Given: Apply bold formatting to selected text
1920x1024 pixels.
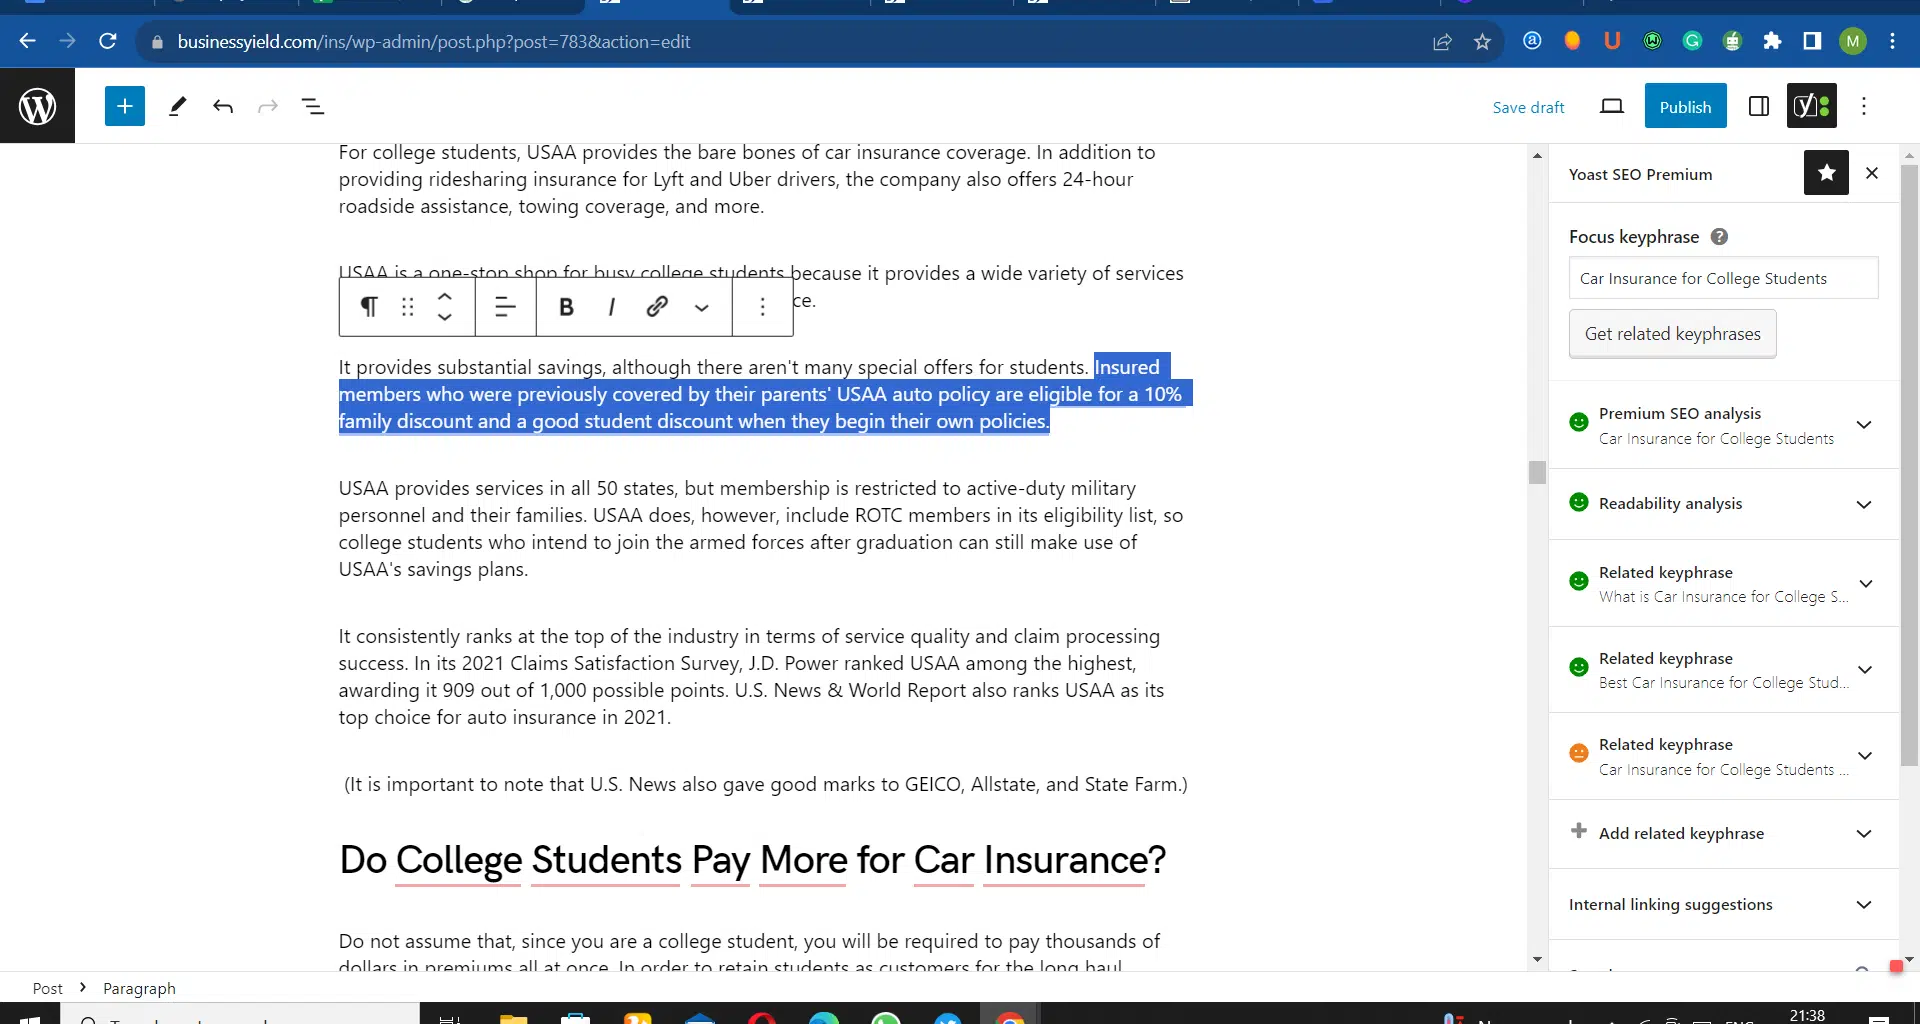Looking at the screenshot, I should [x=566, y=307].
